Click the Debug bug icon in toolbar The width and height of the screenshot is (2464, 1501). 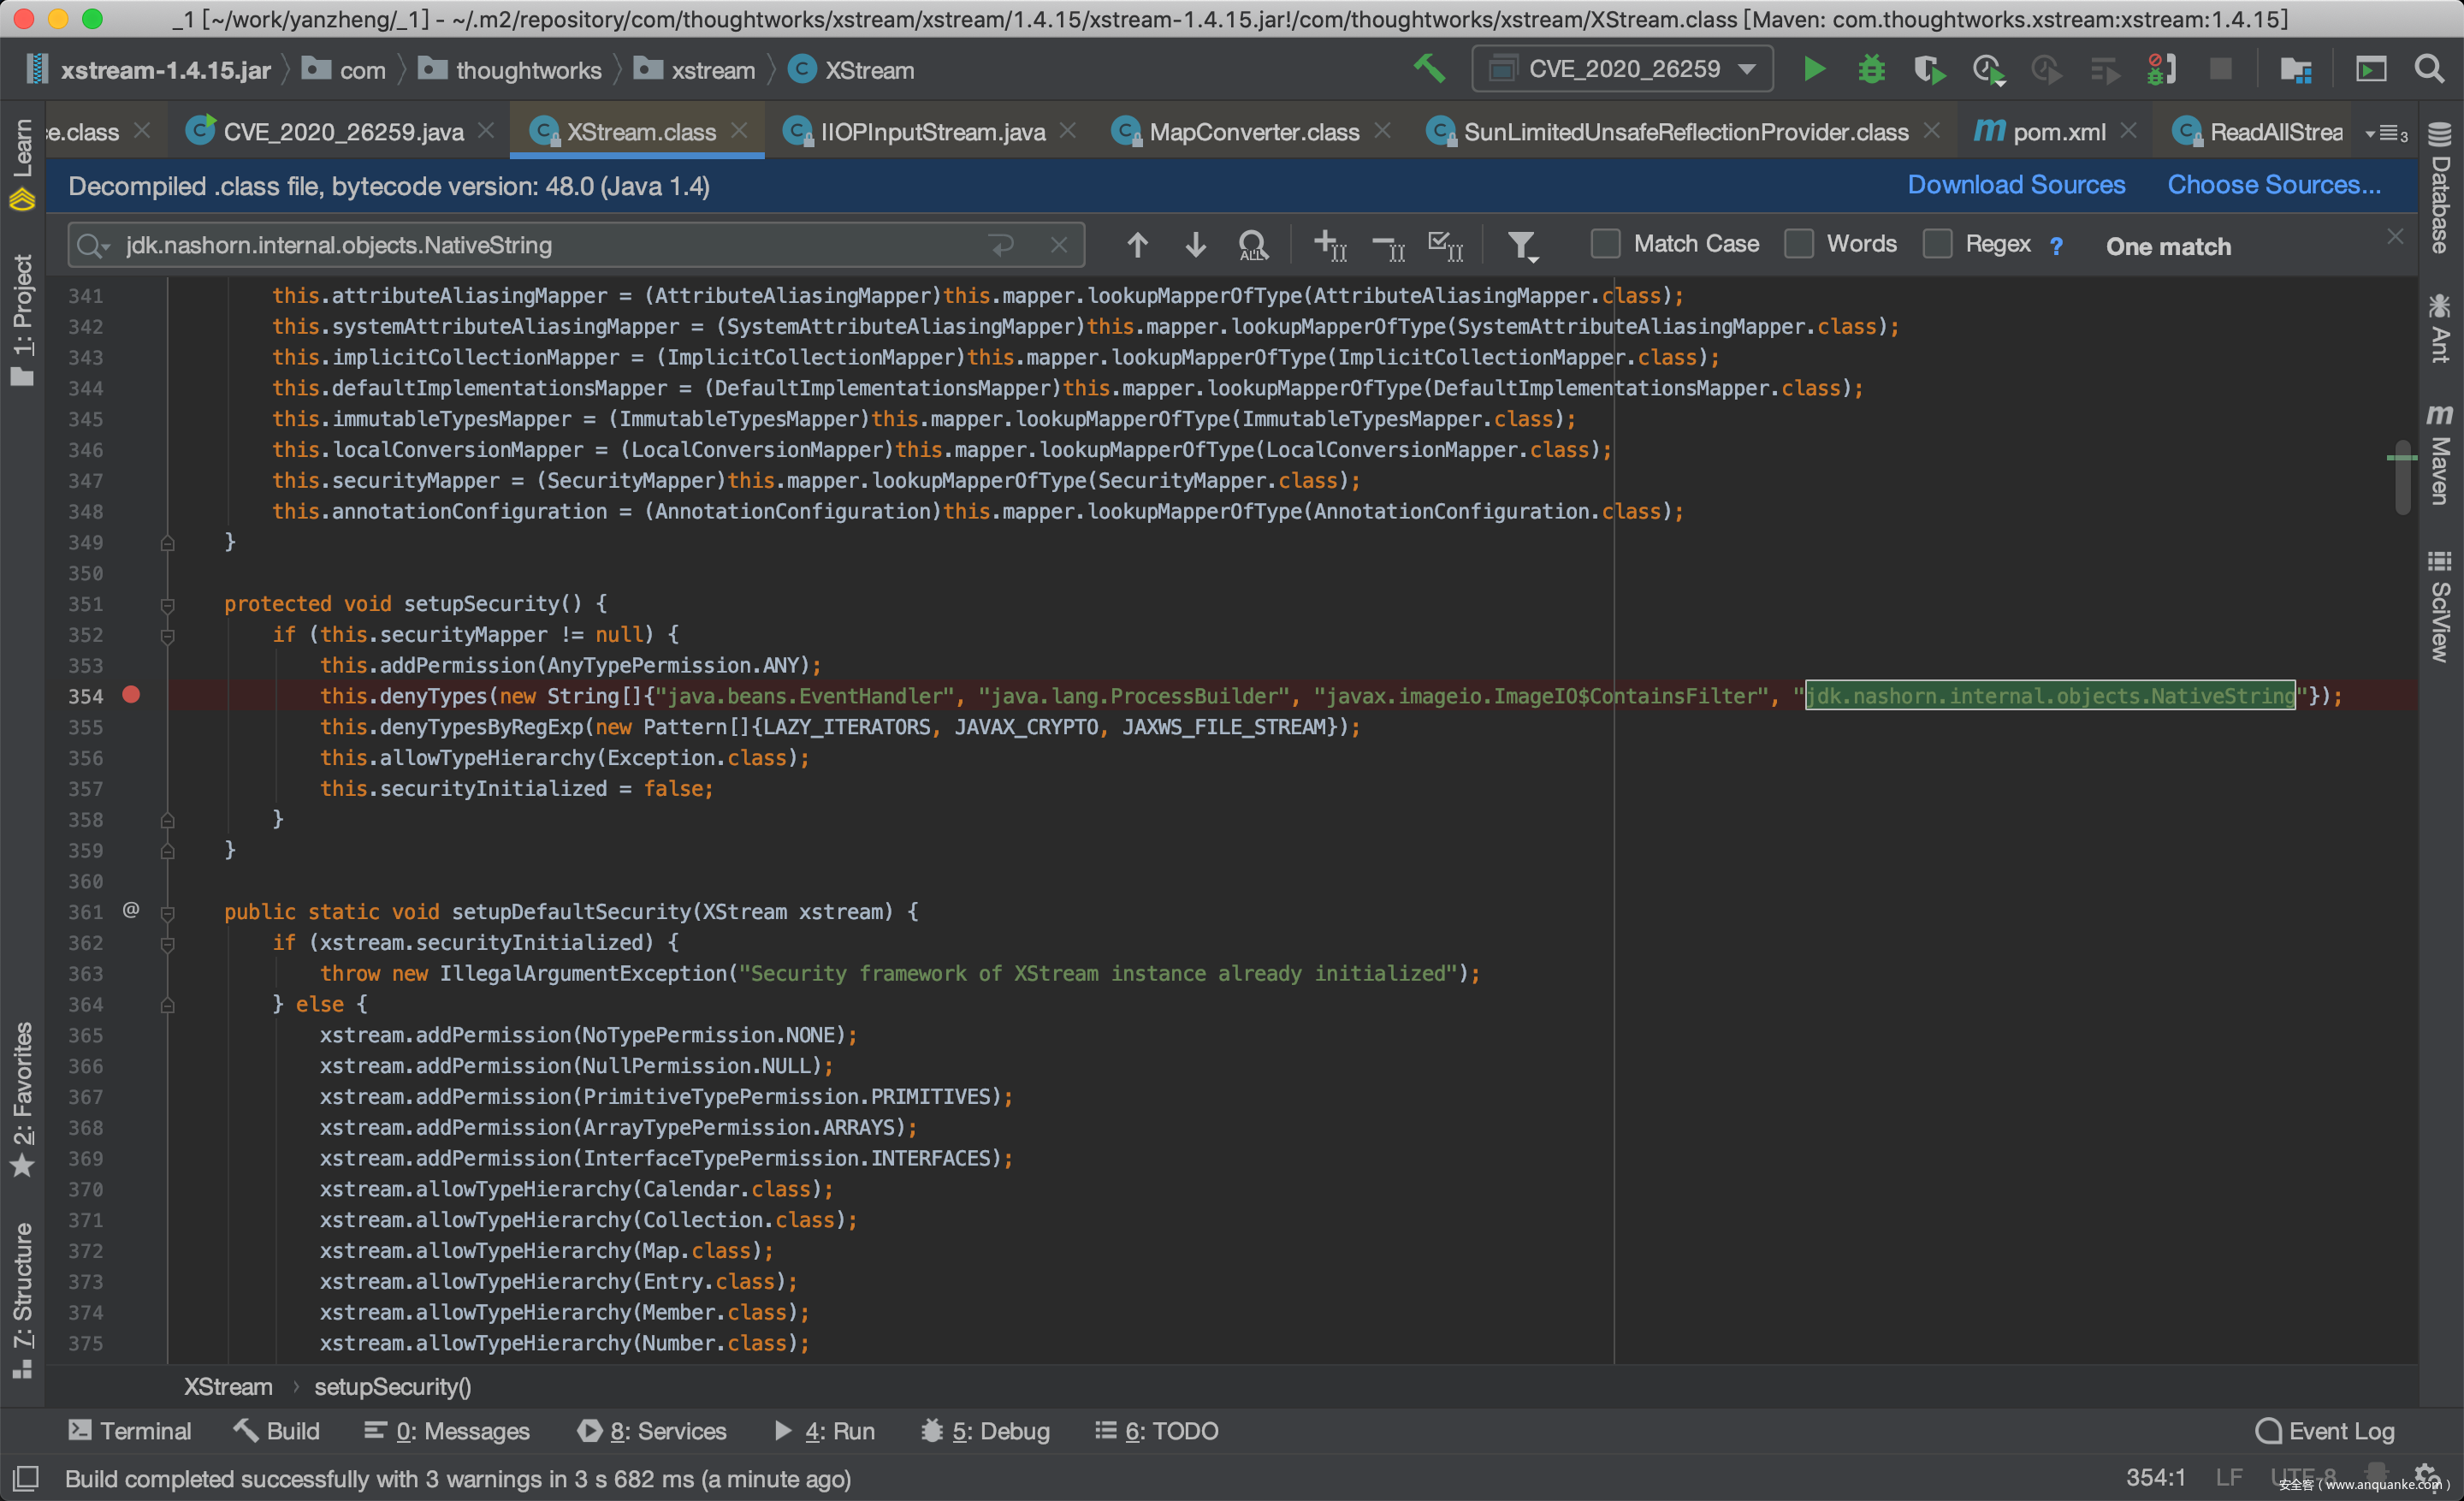click(x=1871, y=70)
